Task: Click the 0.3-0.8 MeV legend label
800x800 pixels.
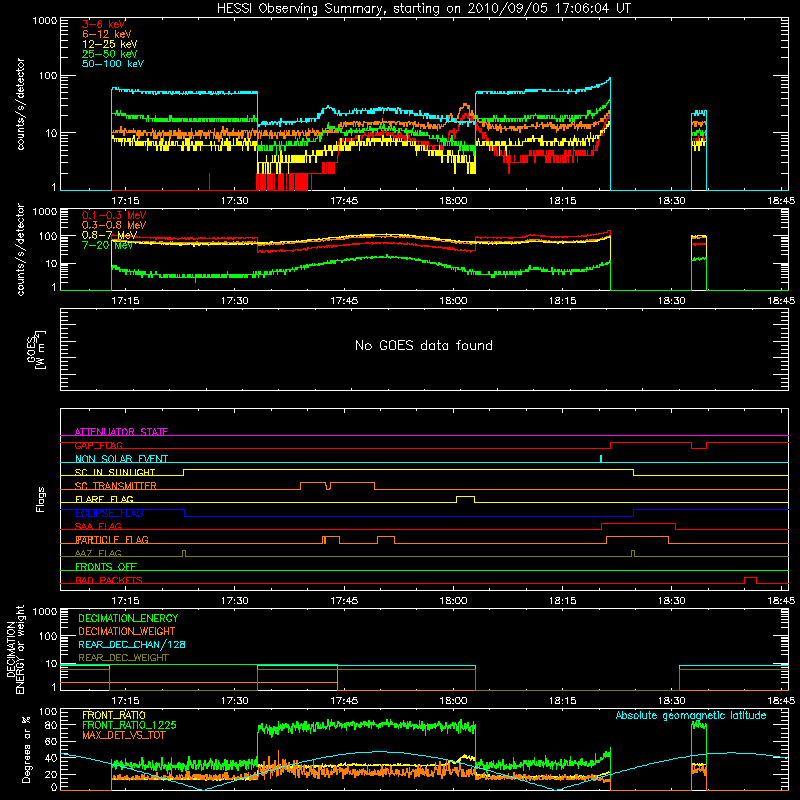Action: 114,225
